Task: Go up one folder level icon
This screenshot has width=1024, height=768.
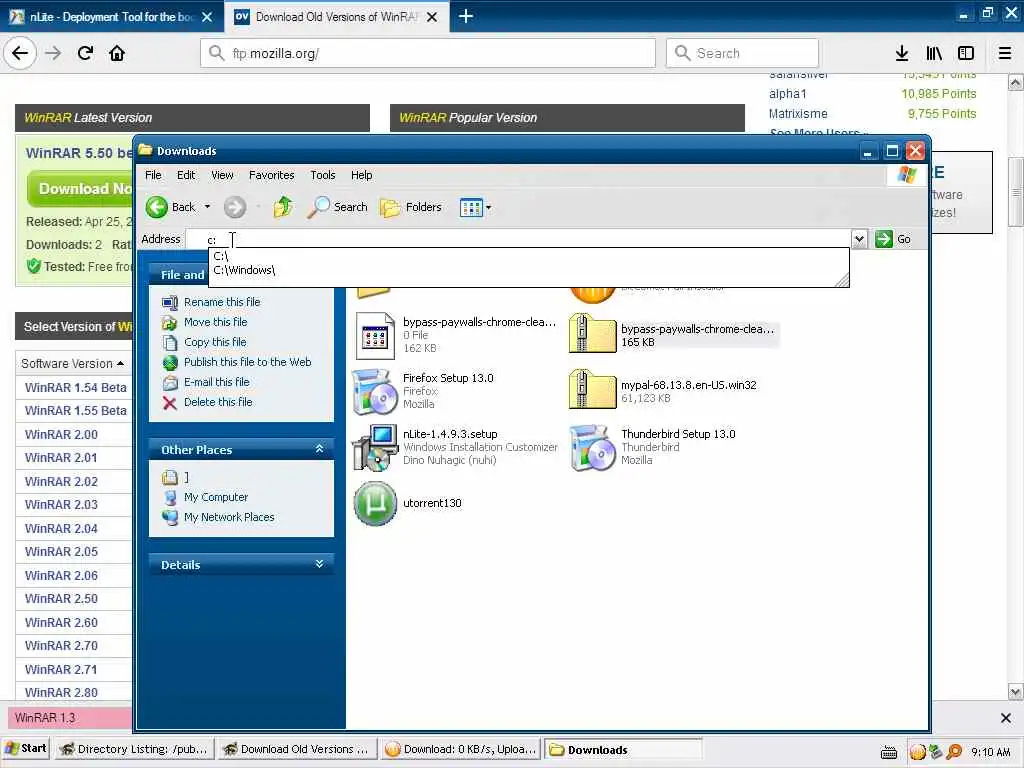Action: click(x=283, y=207)
